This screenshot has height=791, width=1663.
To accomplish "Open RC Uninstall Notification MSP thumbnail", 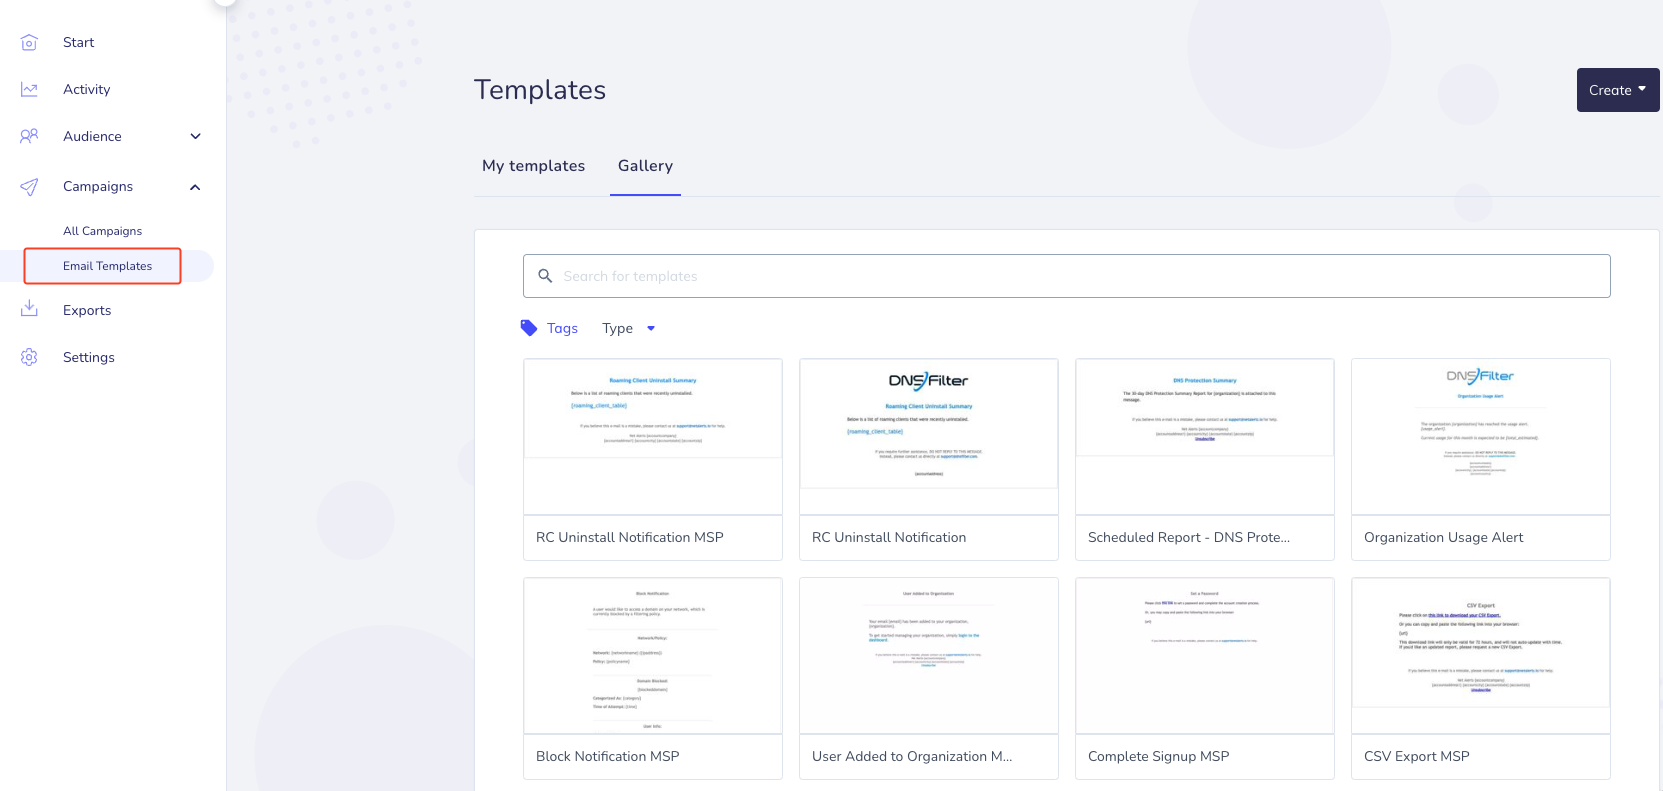I will 653,437.
